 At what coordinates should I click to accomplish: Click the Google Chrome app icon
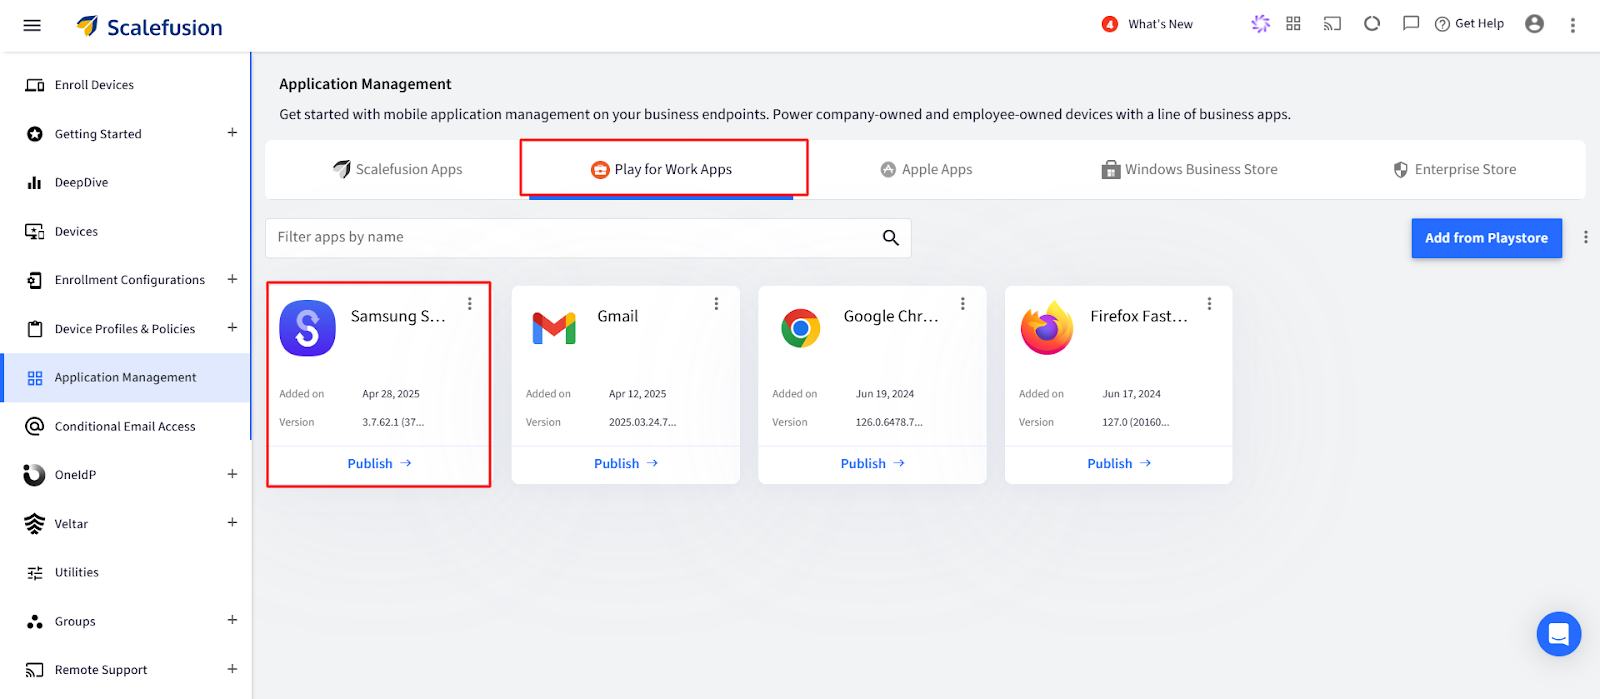coord(801,328)
